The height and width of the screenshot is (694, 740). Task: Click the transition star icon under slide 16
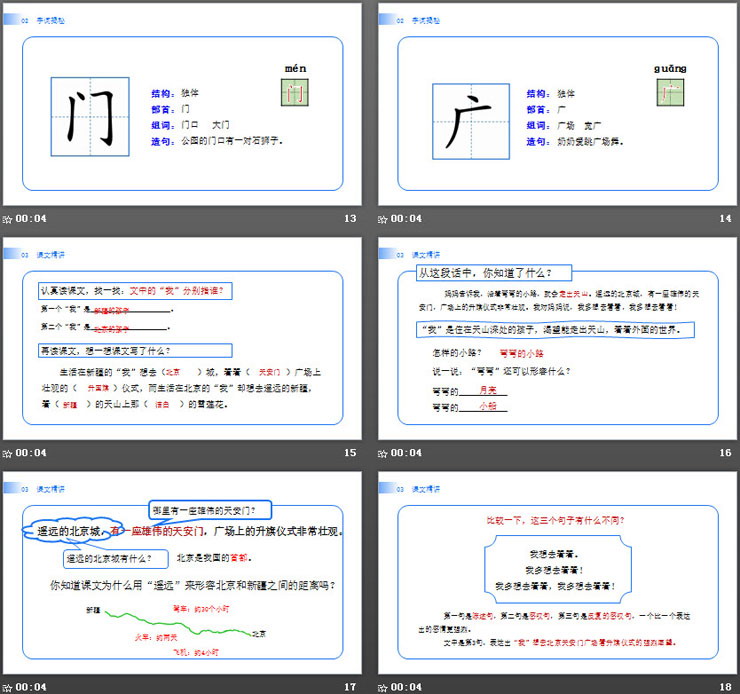[384, 453]
